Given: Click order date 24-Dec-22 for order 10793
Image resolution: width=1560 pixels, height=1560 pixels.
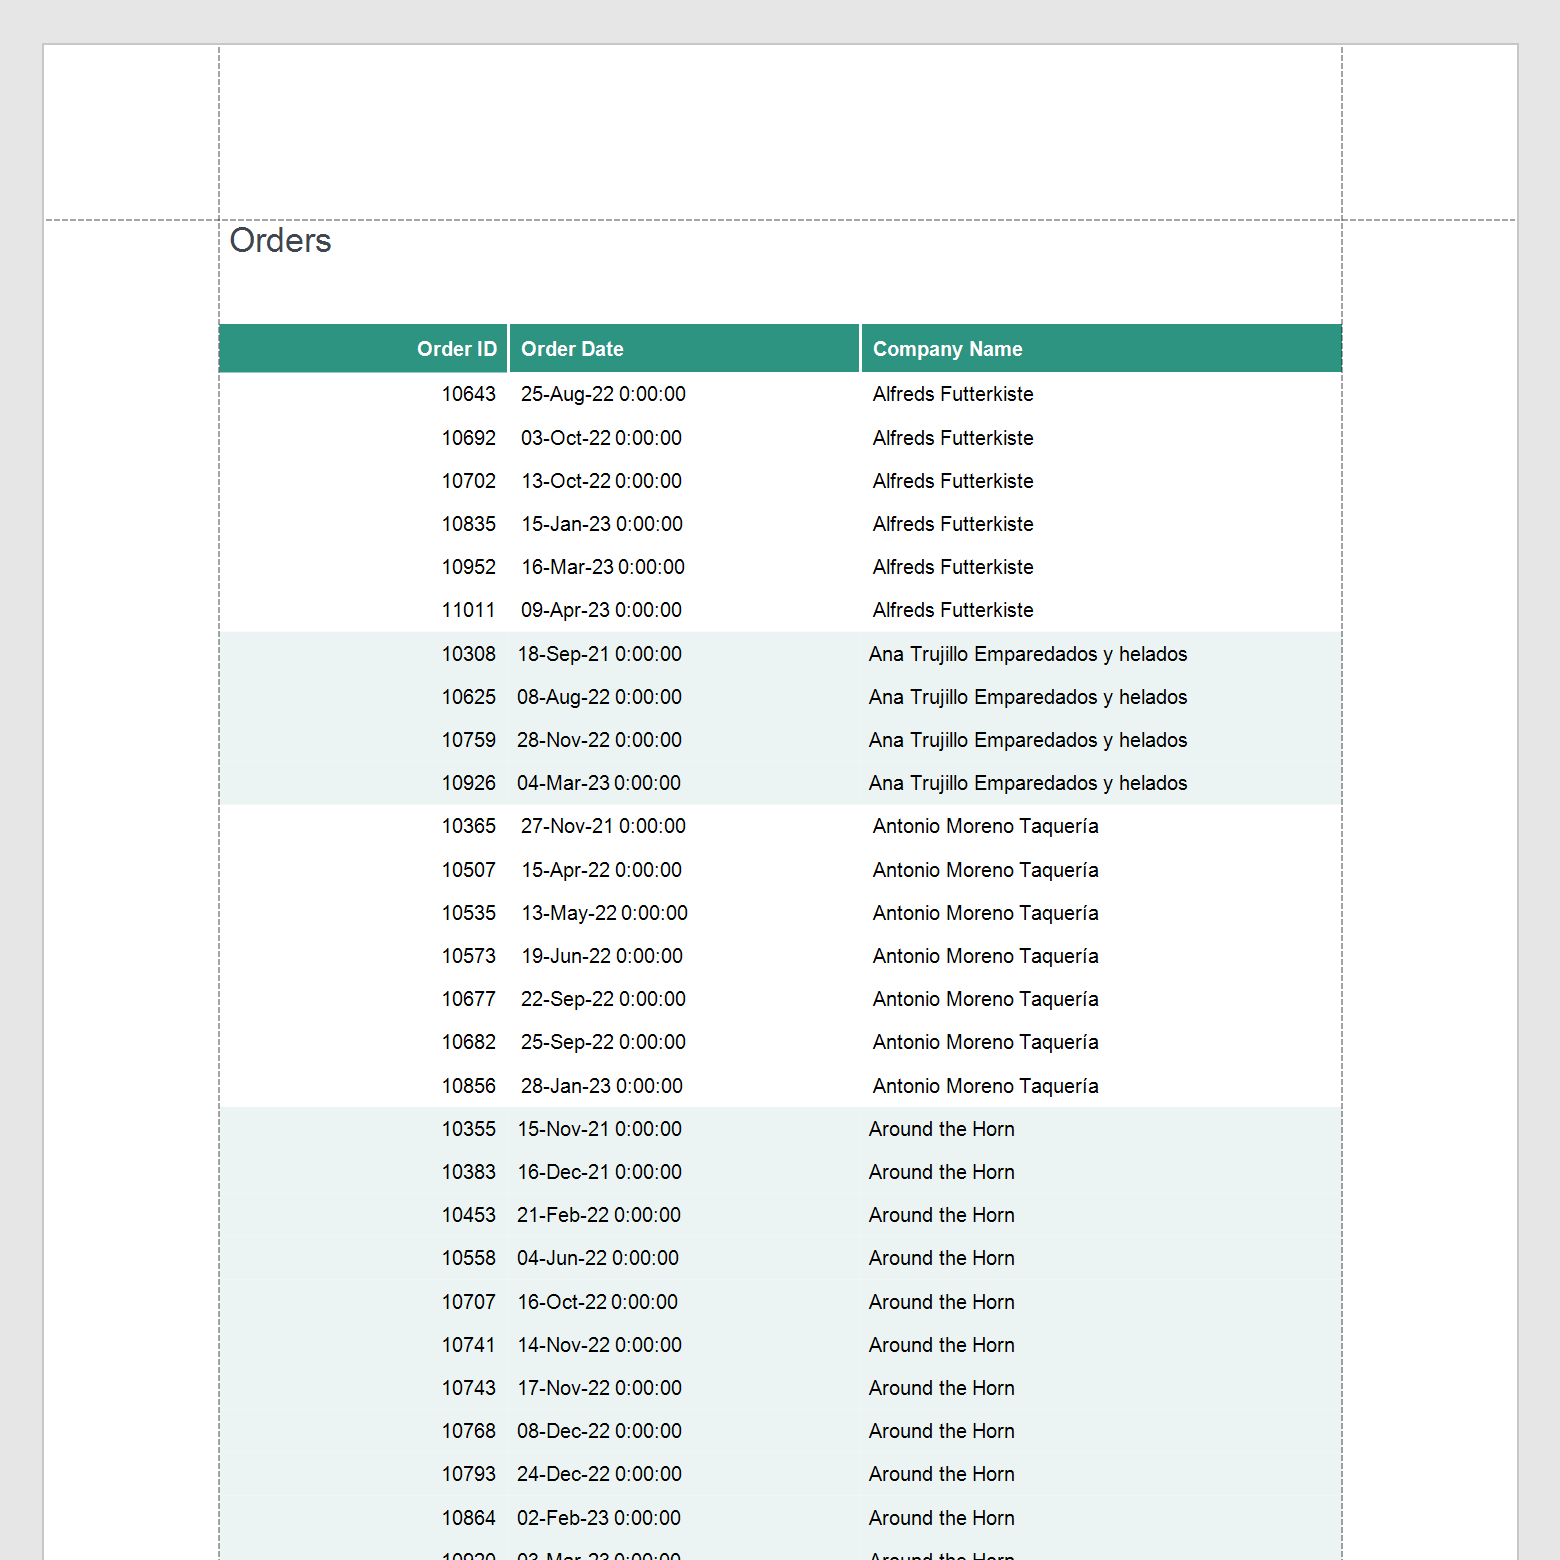Looking at the screenshot, I should pos(599,1474).
